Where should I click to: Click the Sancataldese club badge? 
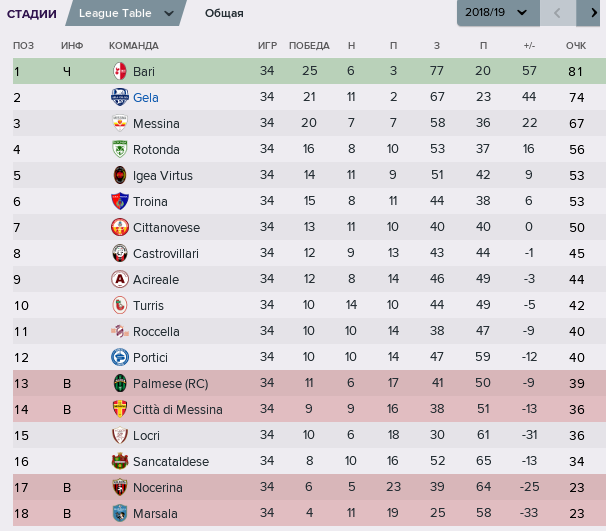(x=120, y=462)
